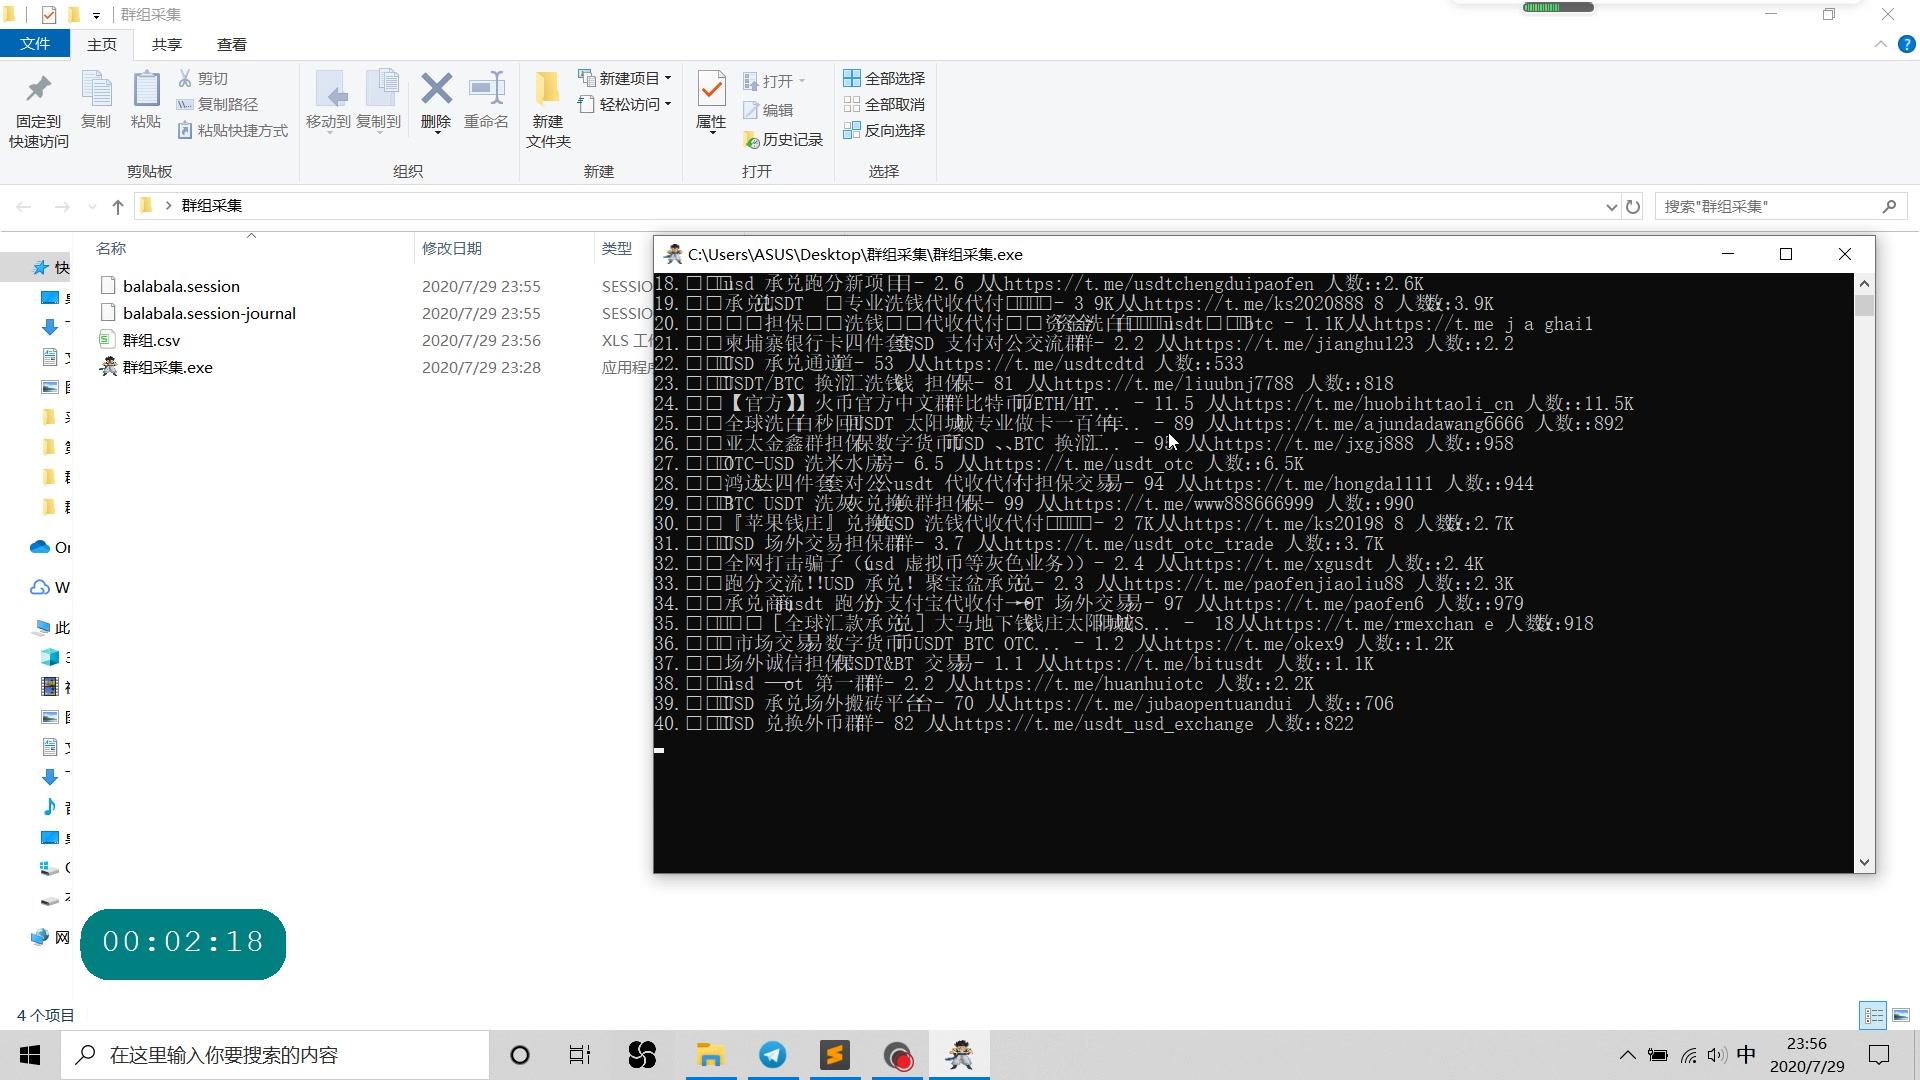Open File Explorer from the taskbar

point(711,1055)
